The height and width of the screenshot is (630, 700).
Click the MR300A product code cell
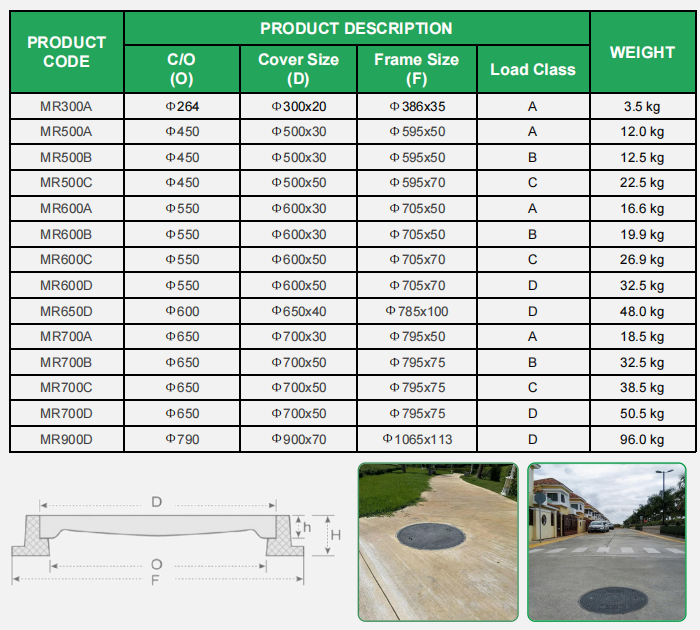(66, 105)
